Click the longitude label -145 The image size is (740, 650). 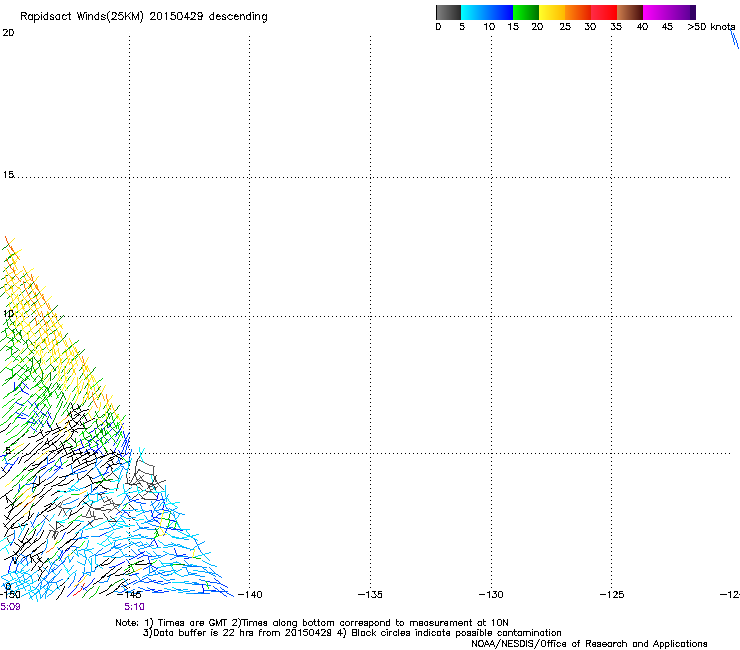[x=129, y=595]
